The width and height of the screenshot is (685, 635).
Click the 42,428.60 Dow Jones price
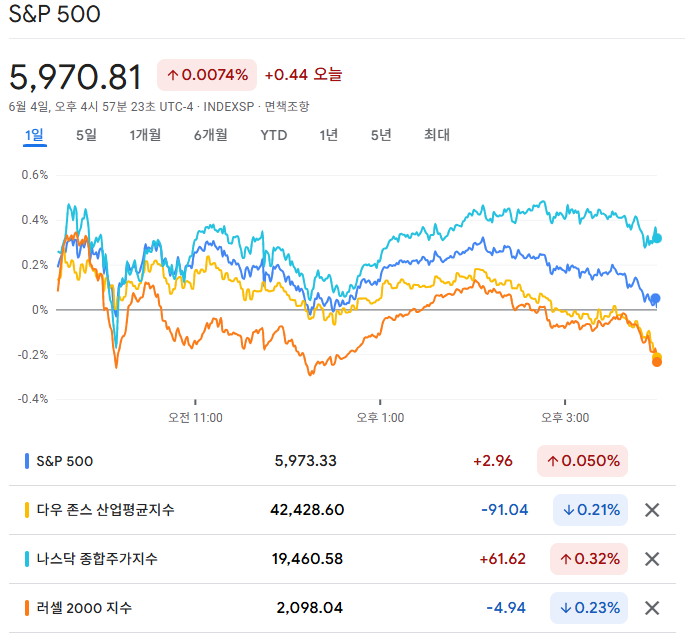pos(307,510)
